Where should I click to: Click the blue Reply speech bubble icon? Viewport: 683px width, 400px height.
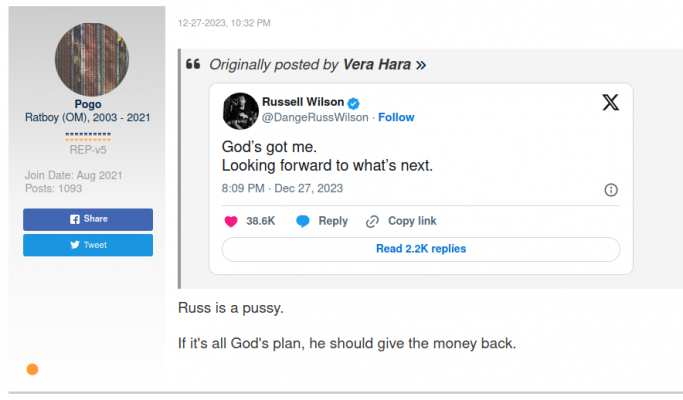303,221
